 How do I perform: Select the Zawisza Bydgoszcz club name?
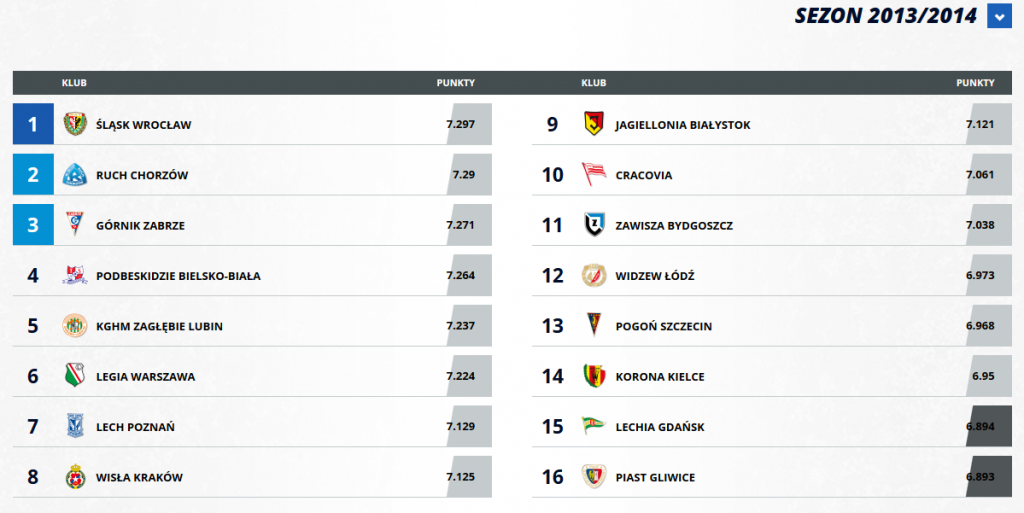[674, 226]
